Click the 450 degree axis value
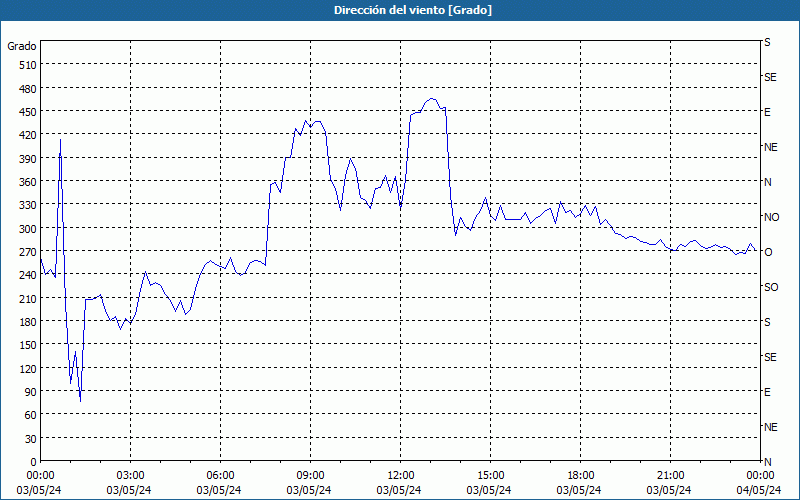Image resolution: width=800 pixels, height=500 pixels. click(29, 112)
